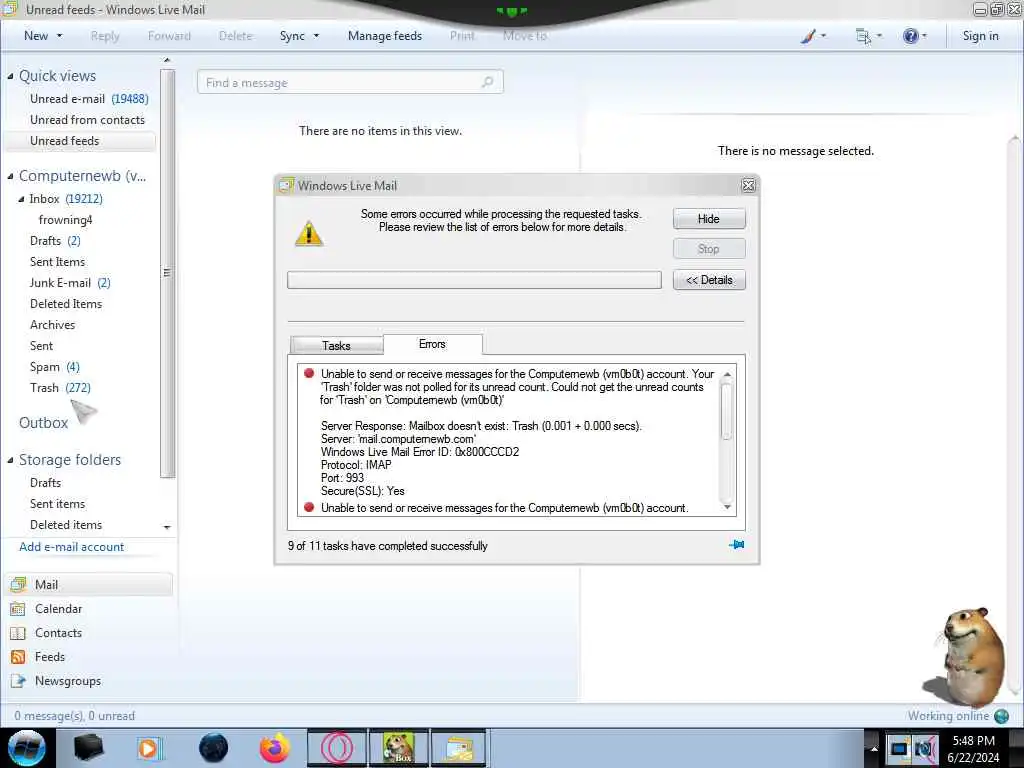1024x768 pixels.
Task: Switch to the Tasks tab
Action: [x=336, y=345]
